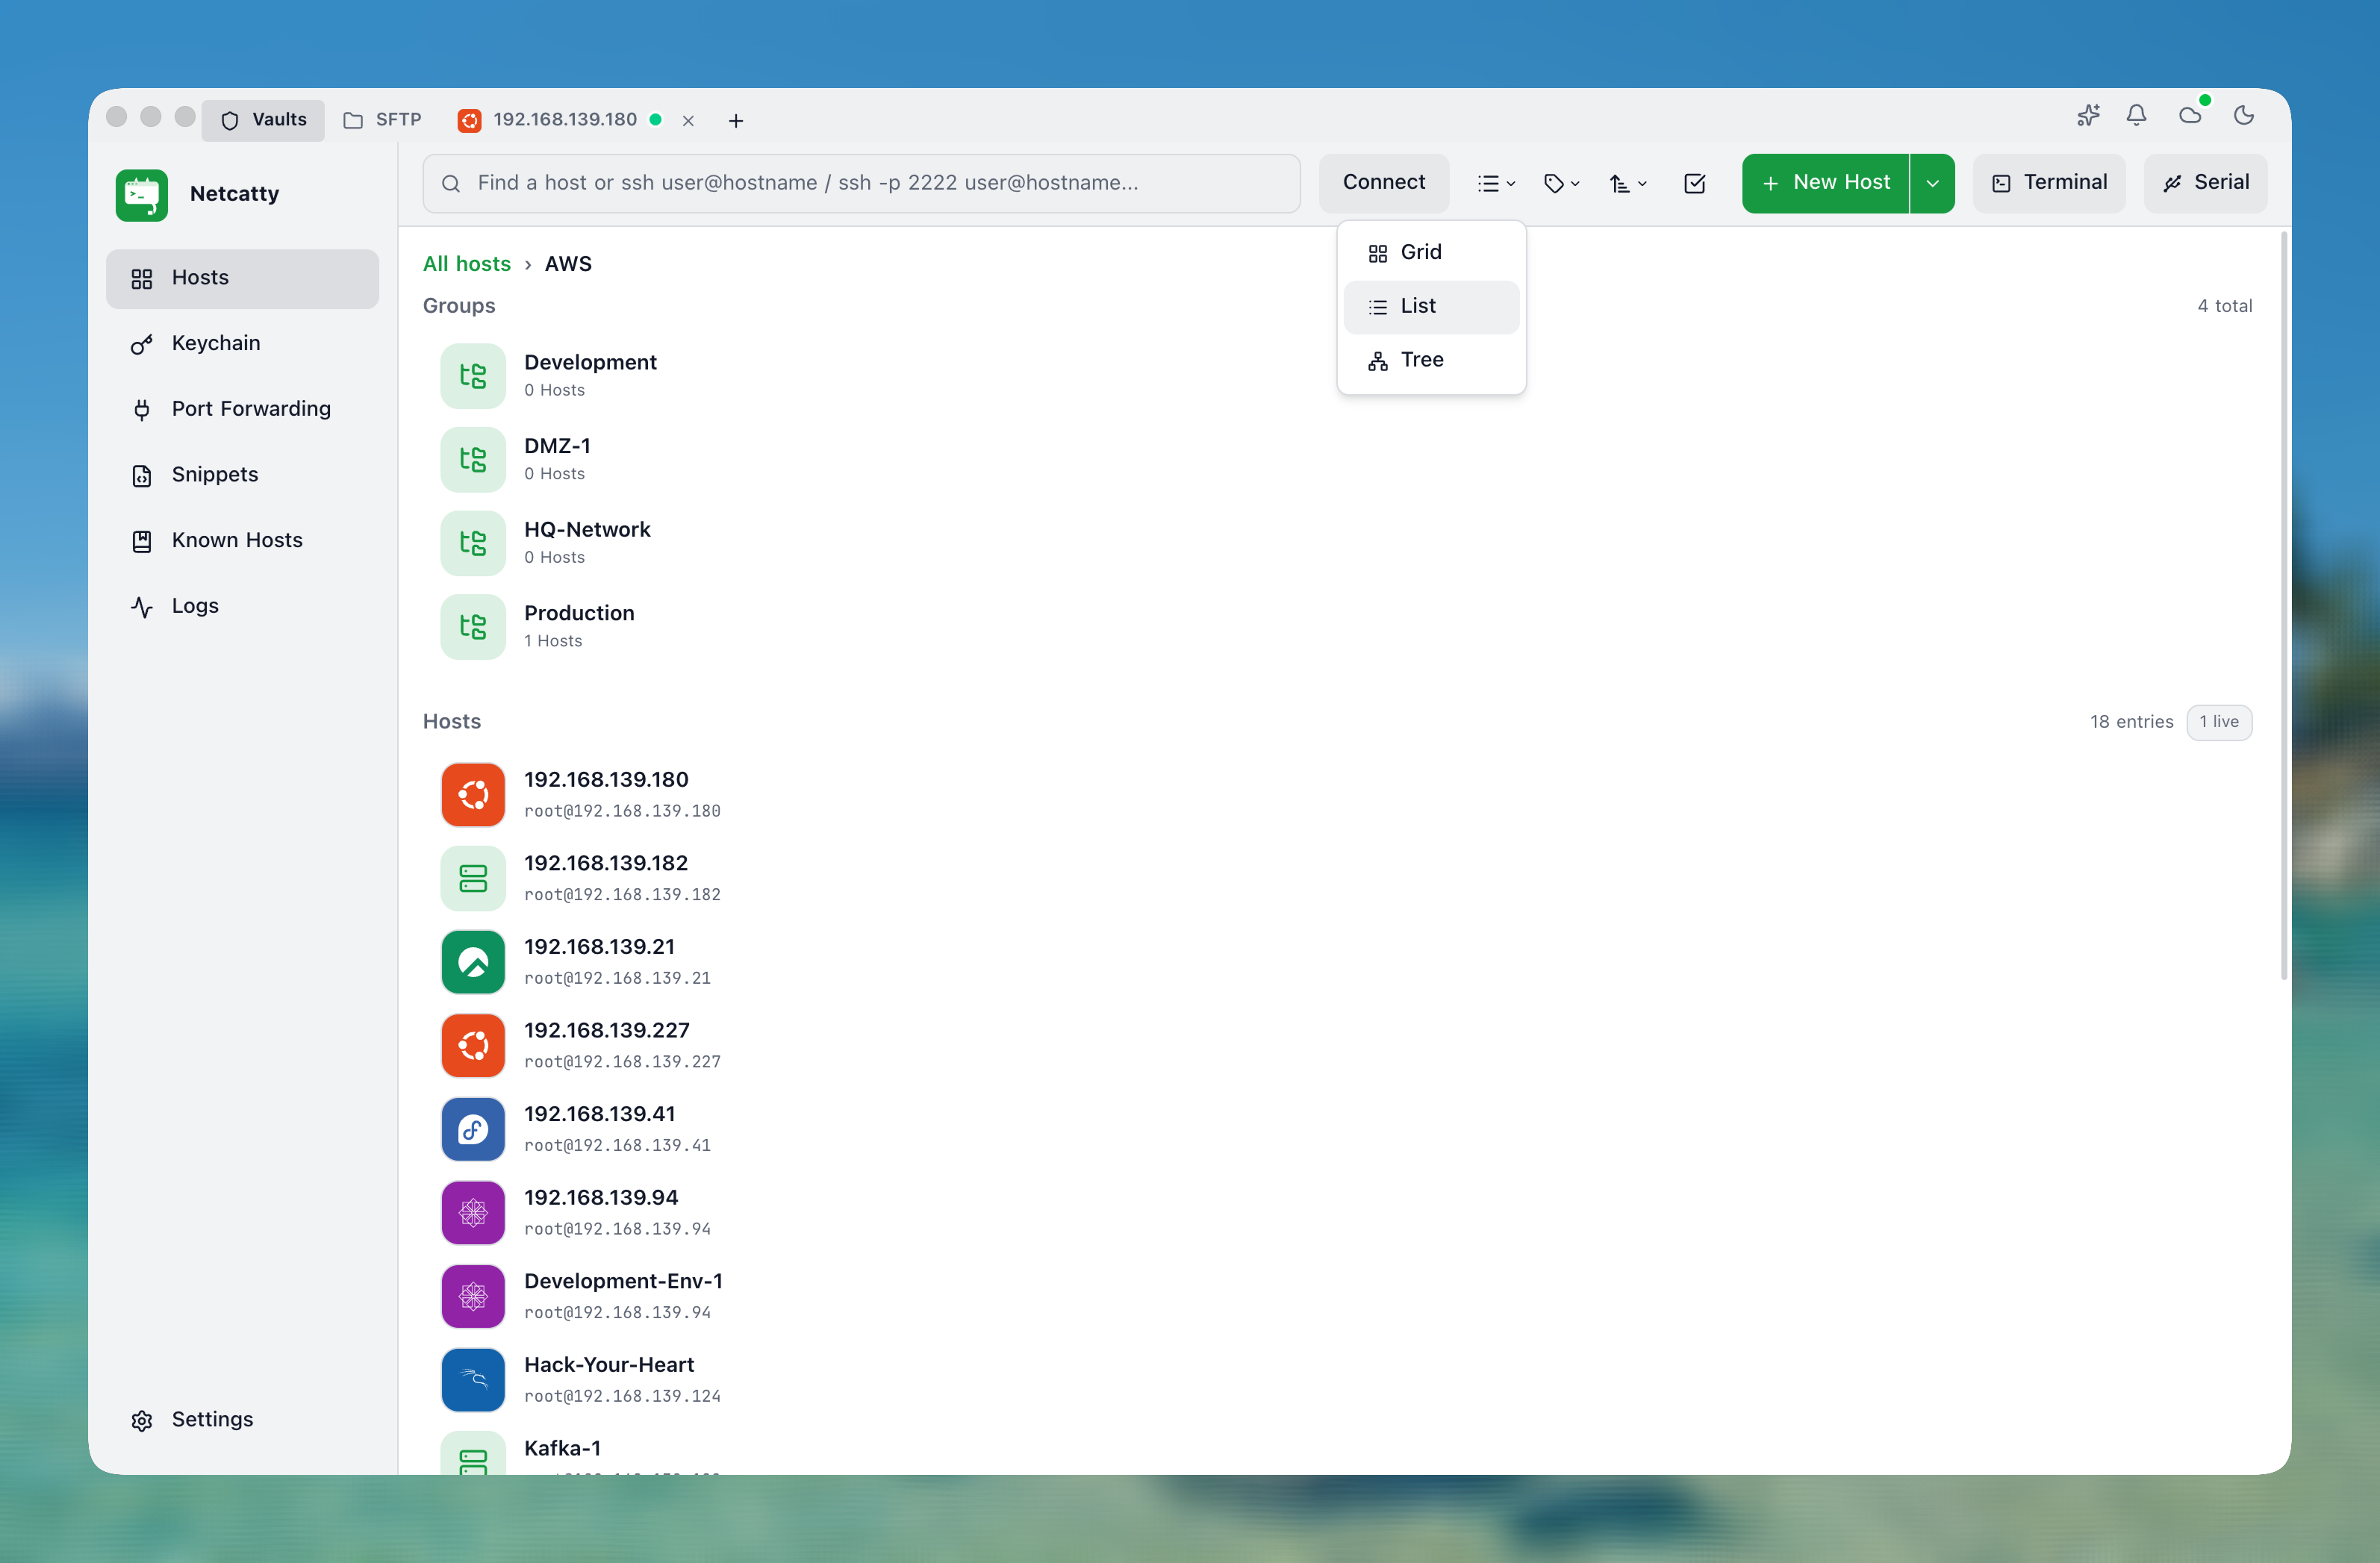Click the Development-Env-1 host icon
The width and height of the screenshot is (2380, 1563).
point(473,1296)
